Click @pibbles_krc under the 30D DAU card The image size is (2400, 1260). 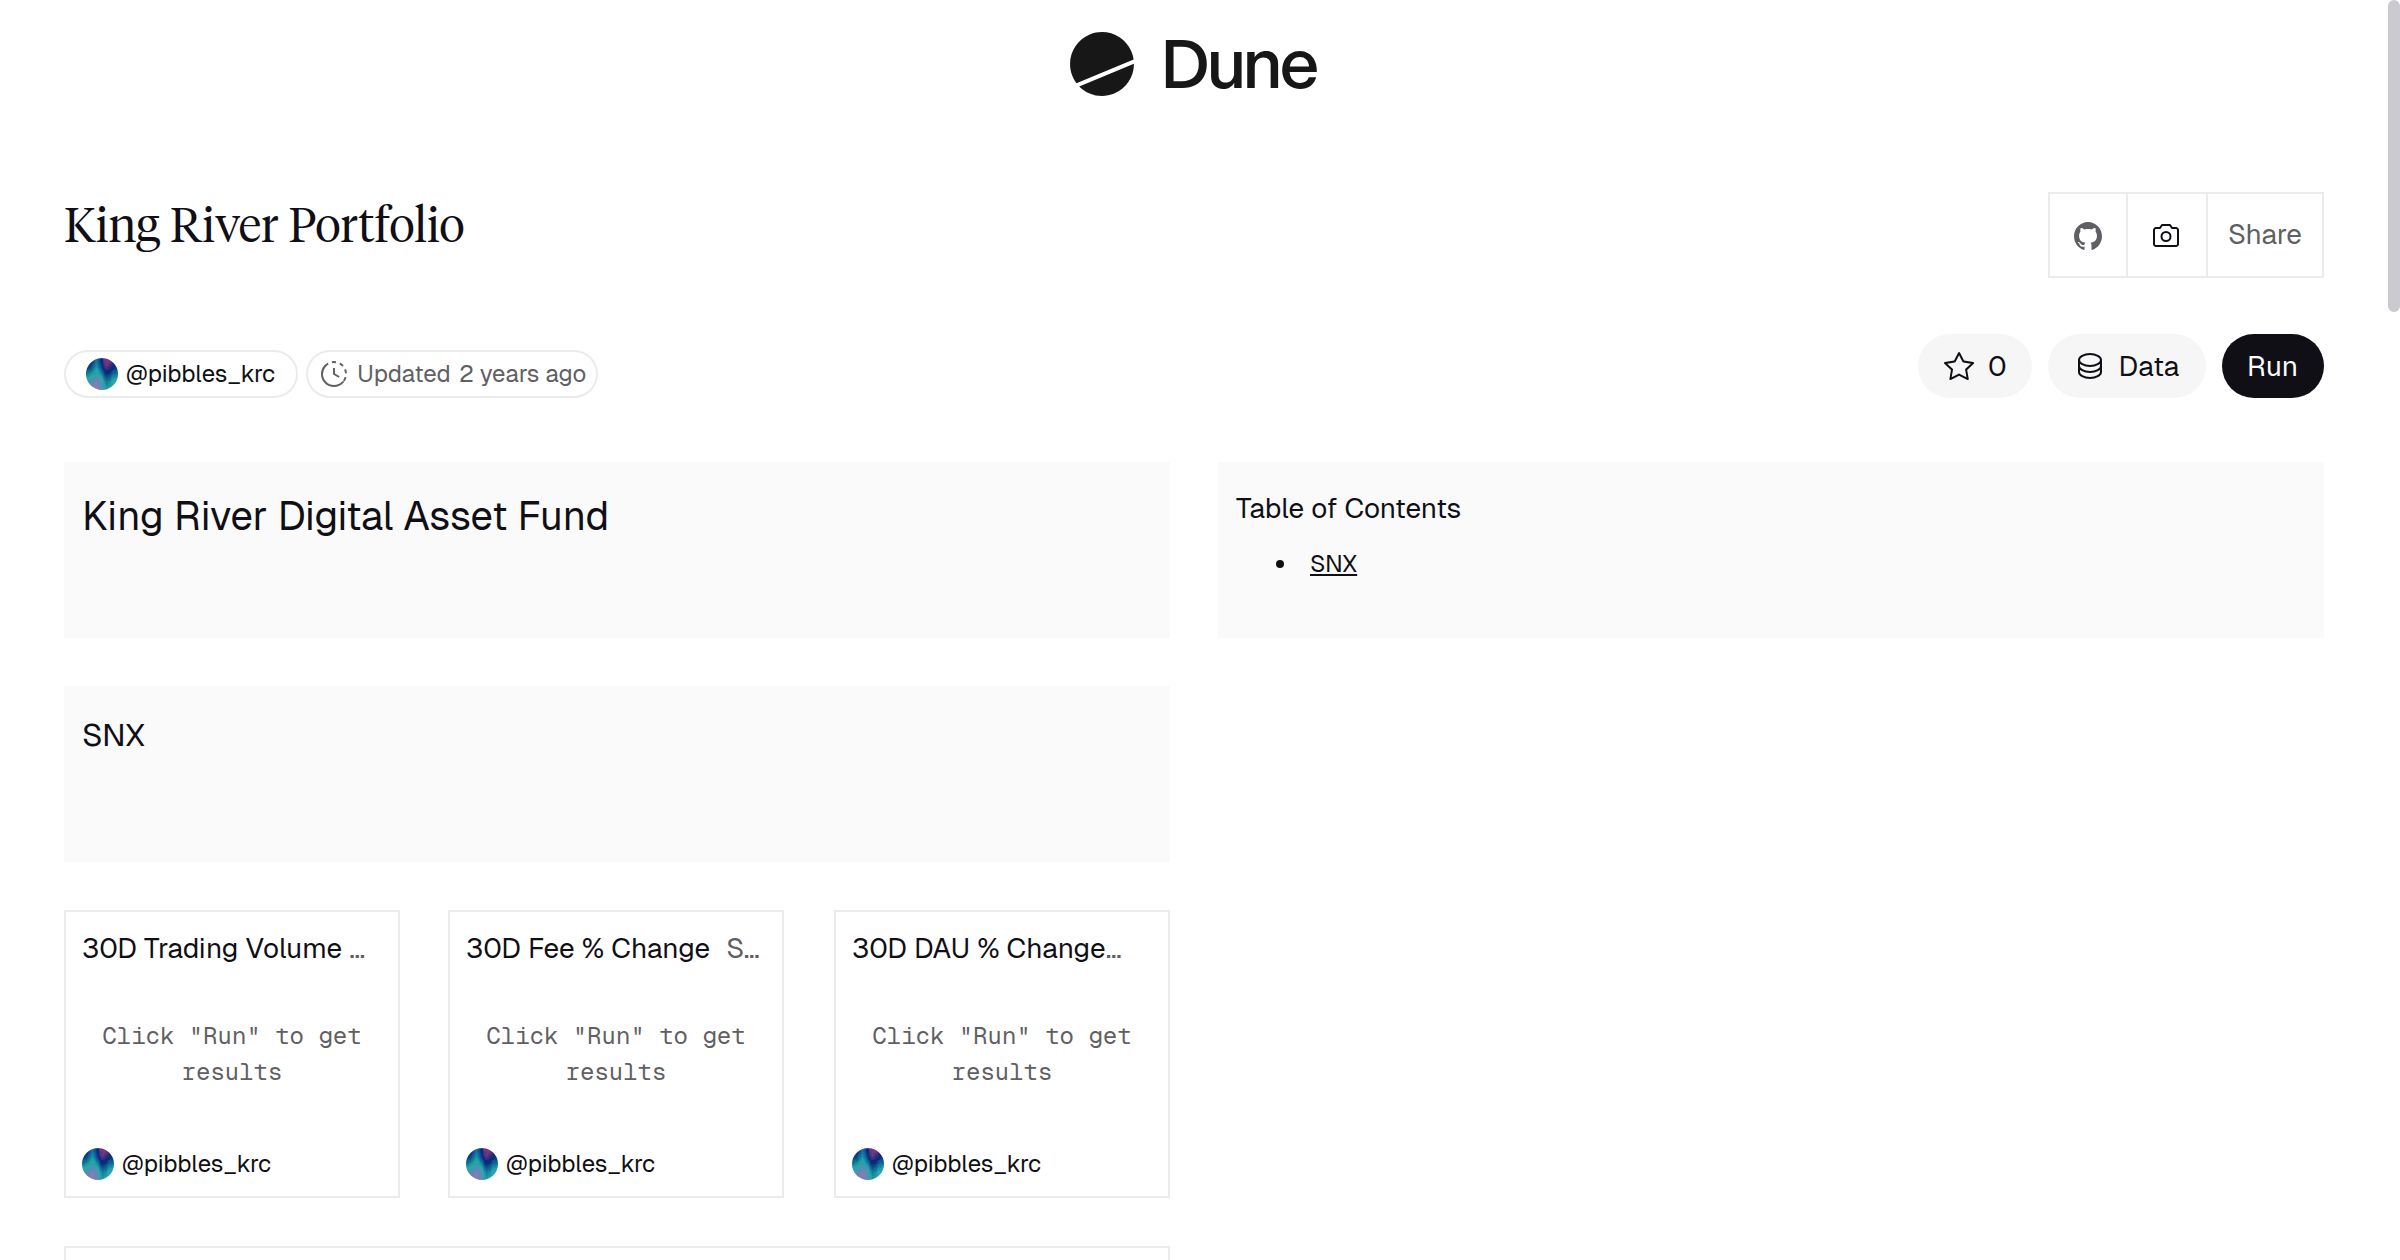tap(966, 1164)
